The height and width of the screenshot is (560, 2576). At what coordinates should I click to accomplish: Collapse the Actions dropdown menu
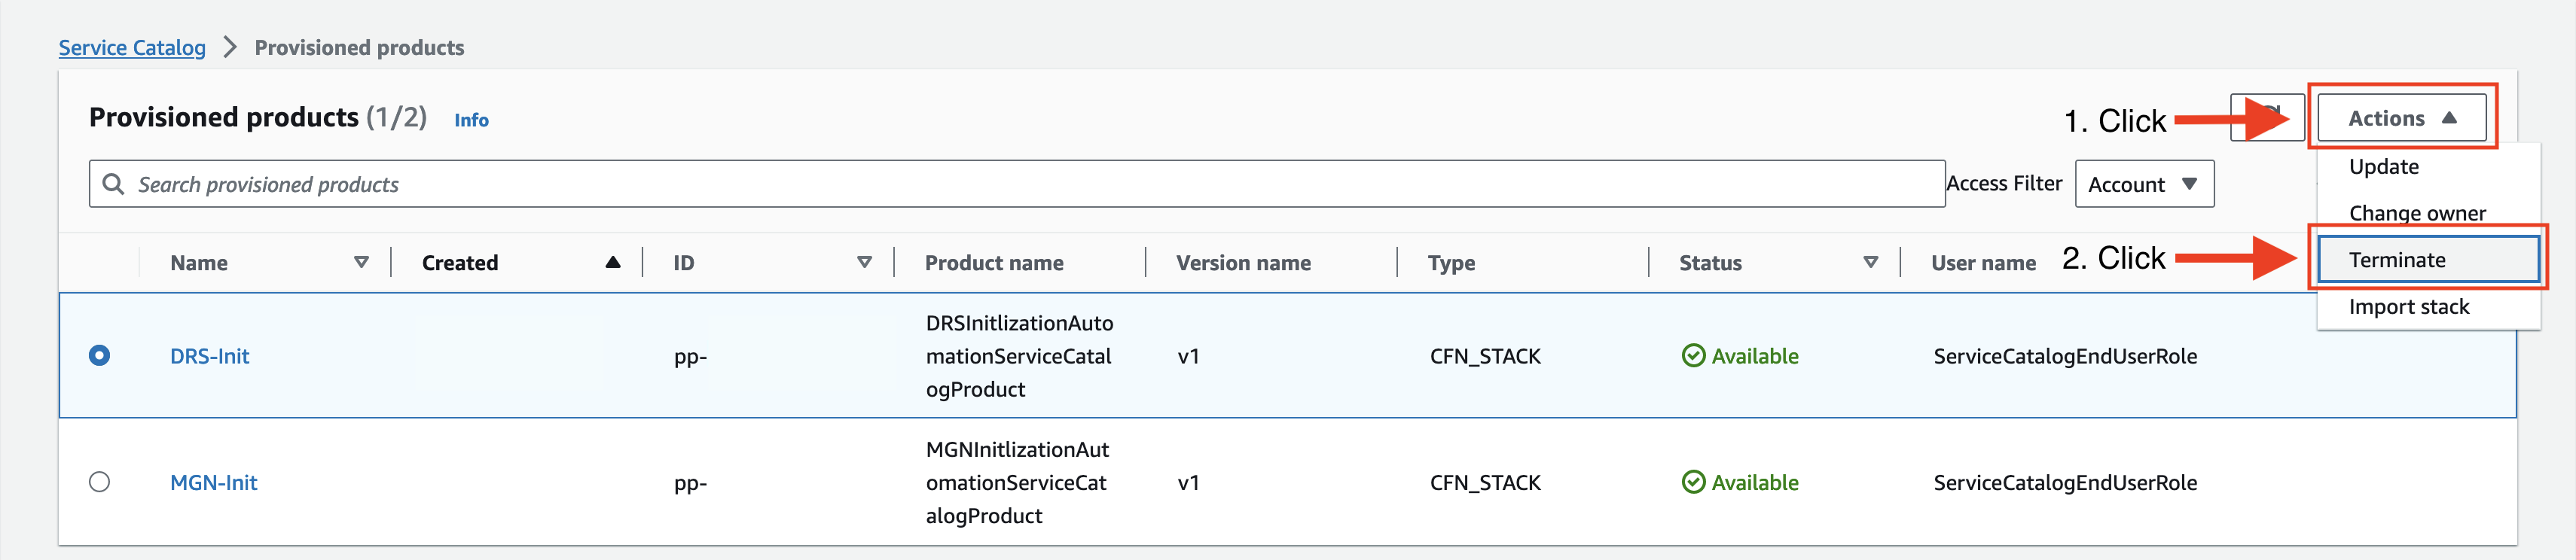click(x=2401, y=118)
